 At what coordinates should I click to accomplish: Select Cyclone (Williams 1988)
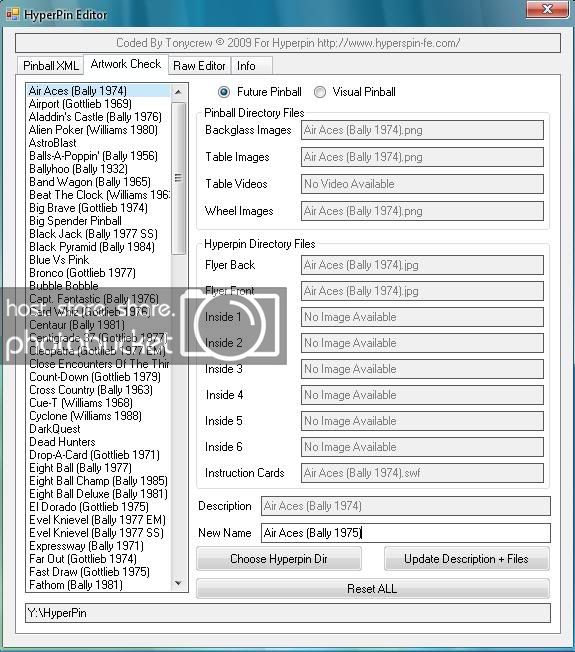pyautogui.click(x=99, y=416)
